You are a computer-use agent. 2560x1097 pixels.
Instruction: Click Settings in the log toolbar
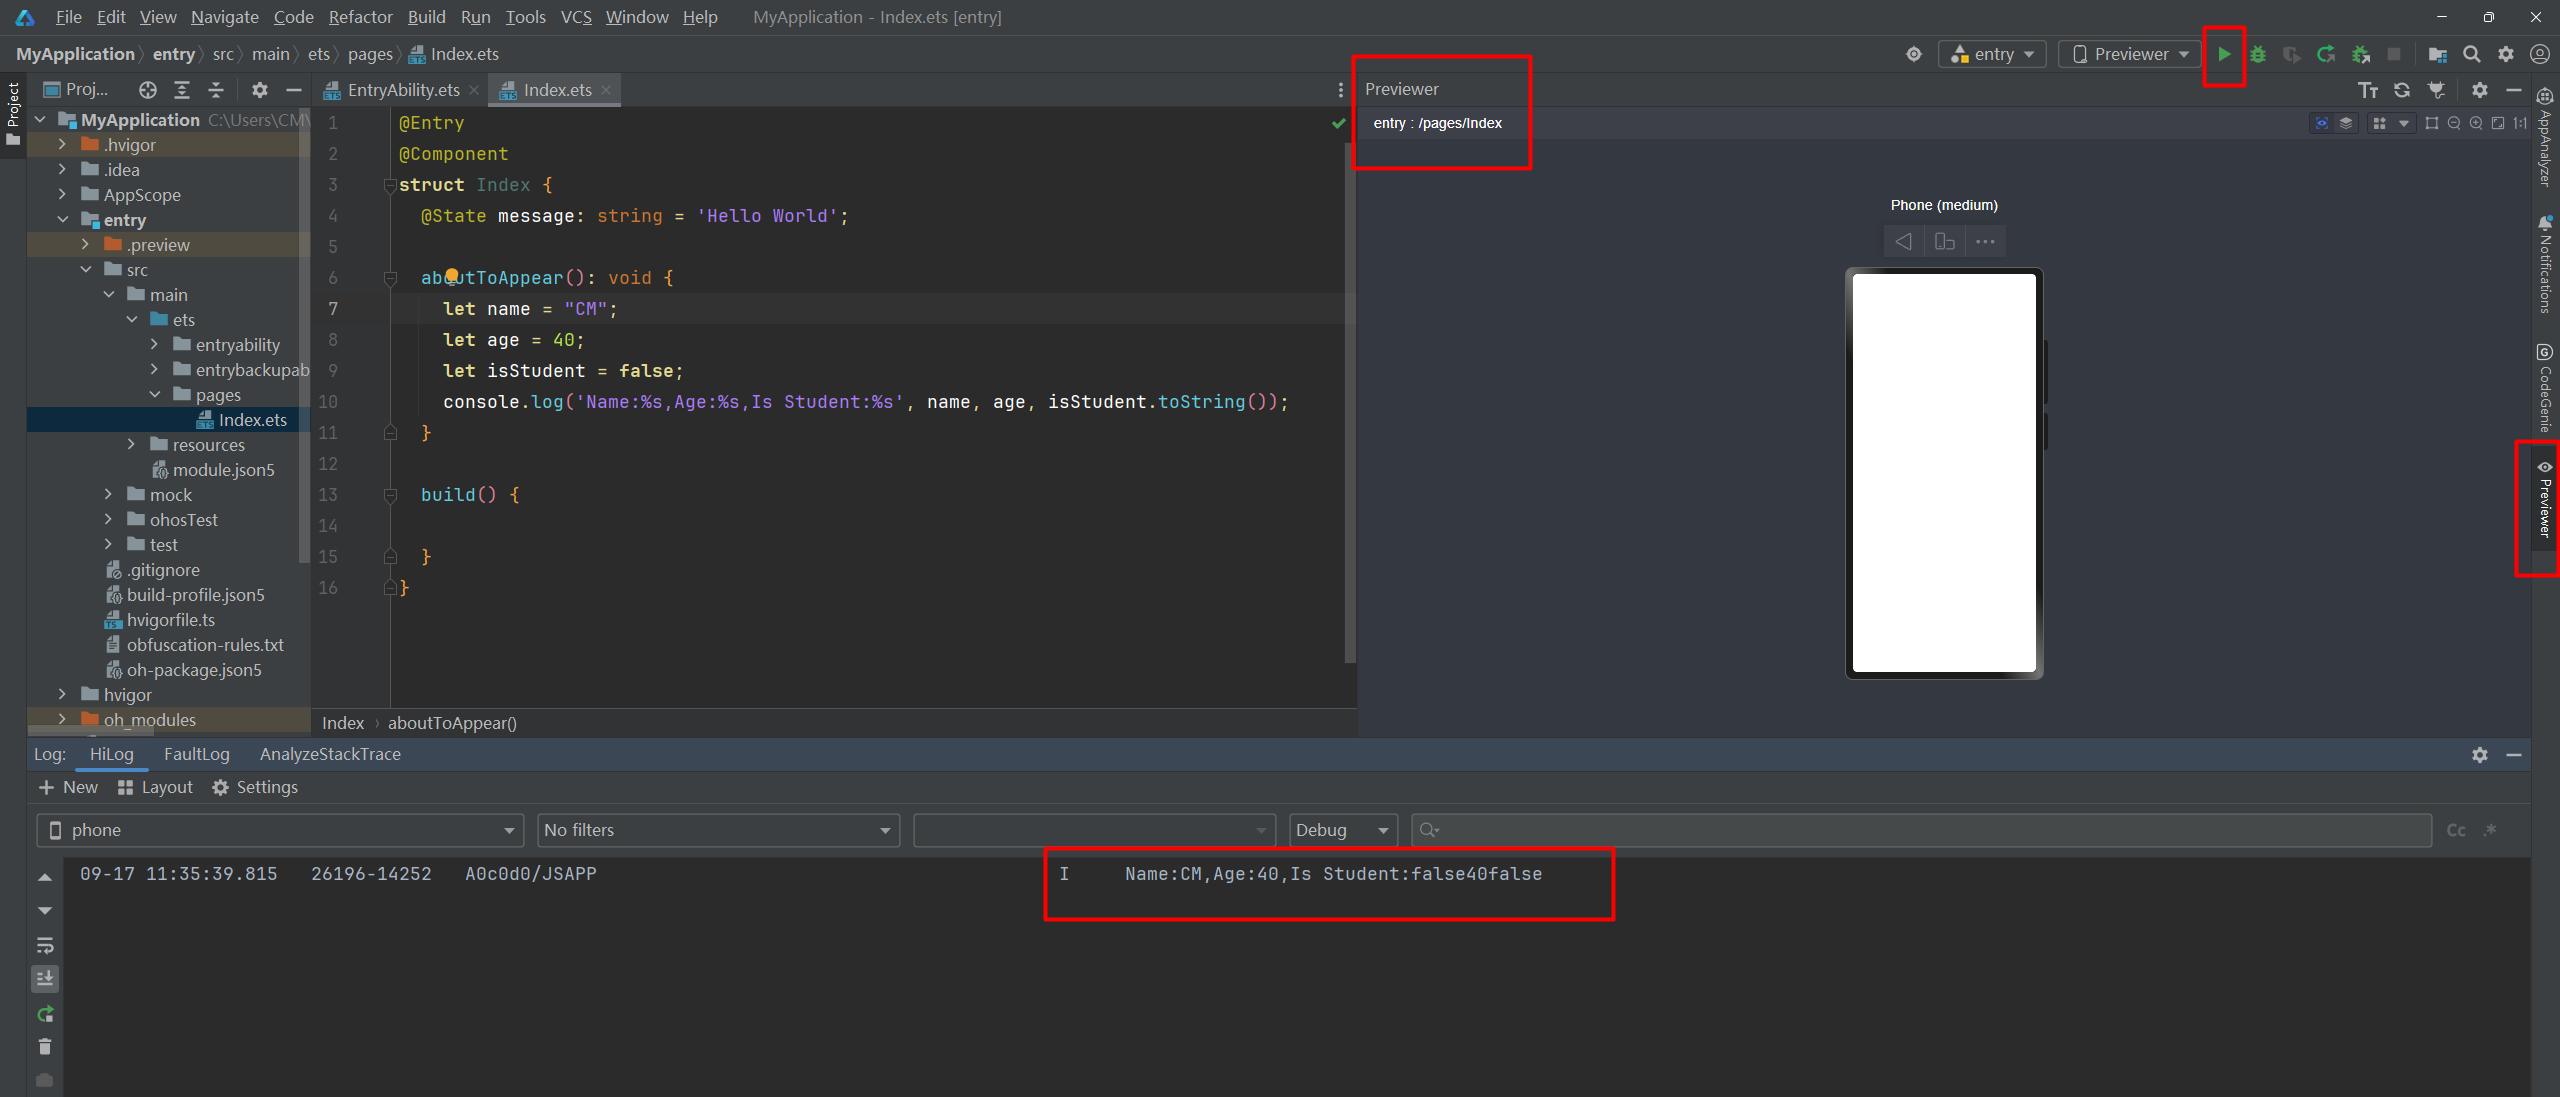pos(255,787)
